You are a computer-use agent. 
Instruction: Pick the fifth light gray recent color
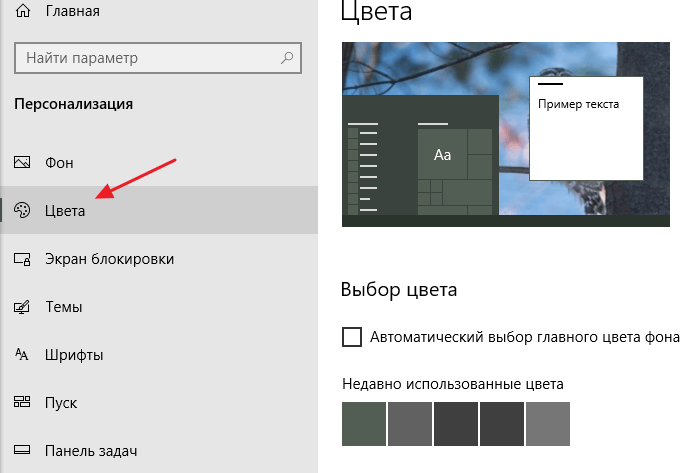pyautogui.click(x=548, y=424)
